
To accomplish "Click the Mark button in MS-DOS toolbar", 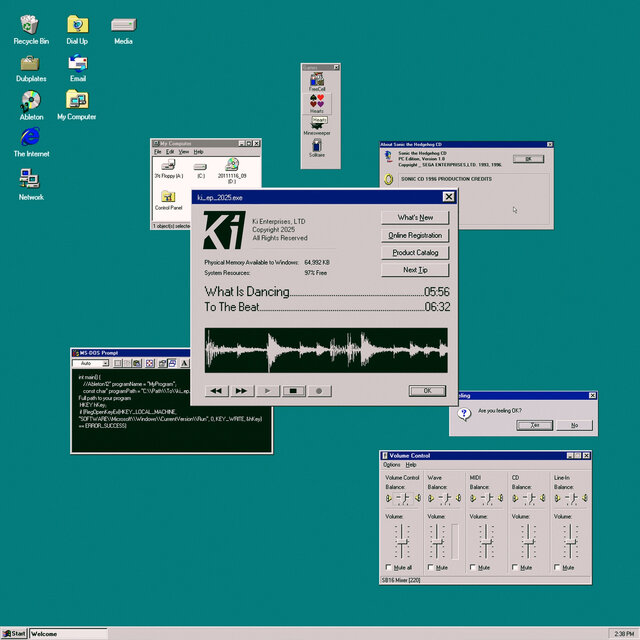I will pos(118,363).
